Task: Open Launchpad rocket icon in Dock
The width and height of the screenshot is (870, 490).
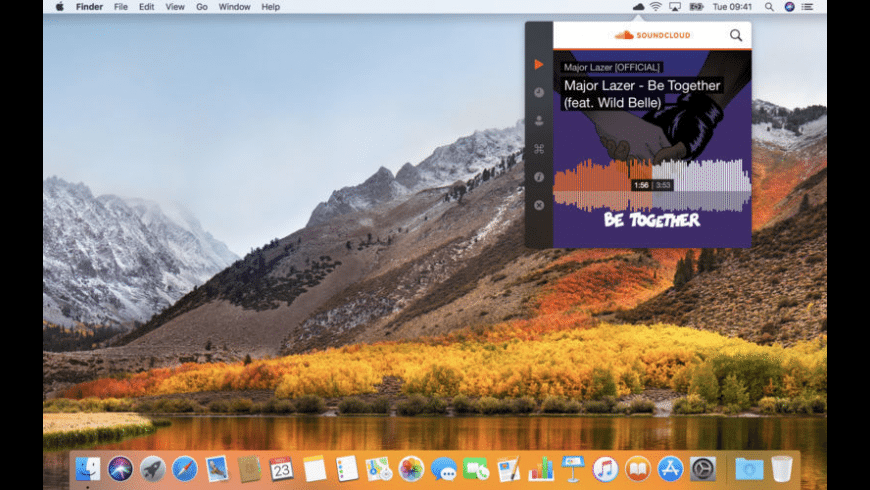Action: 153,469
